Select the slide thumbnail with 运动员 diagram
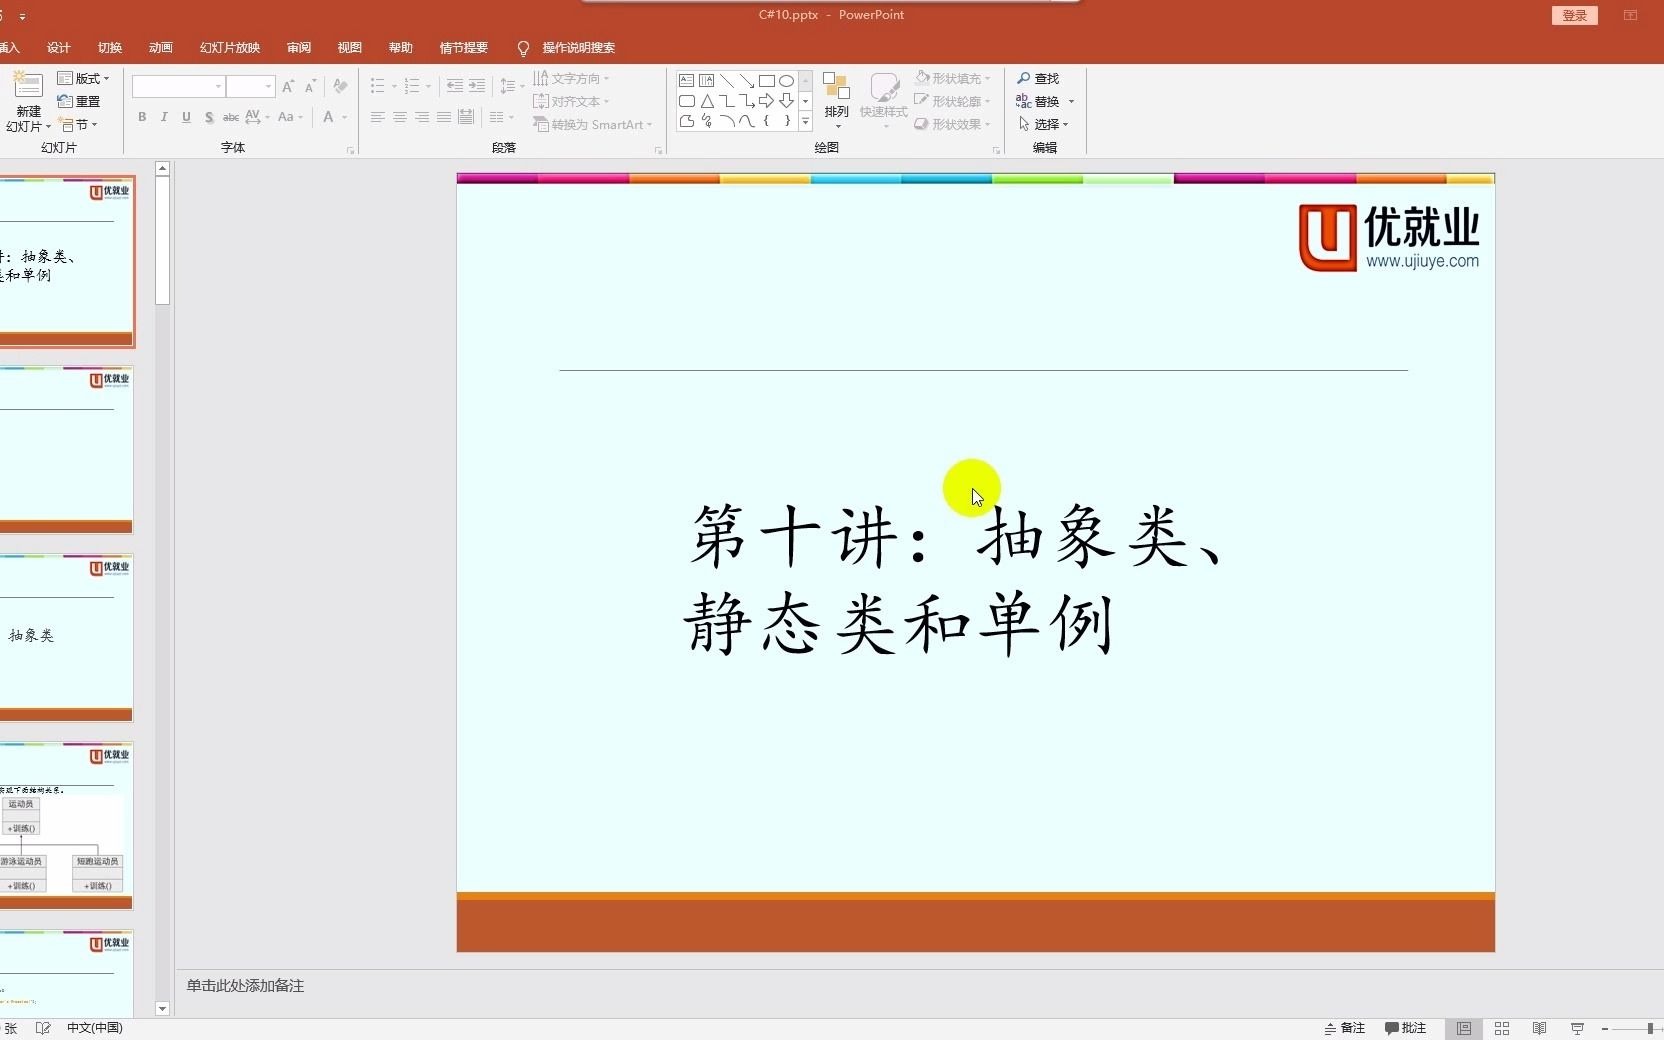Viewport: 1664px width, 1040px height. (66, 826)
